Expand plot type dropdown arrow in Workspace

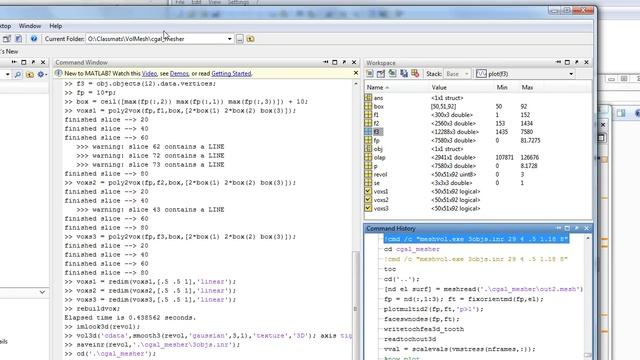point(571,74)
